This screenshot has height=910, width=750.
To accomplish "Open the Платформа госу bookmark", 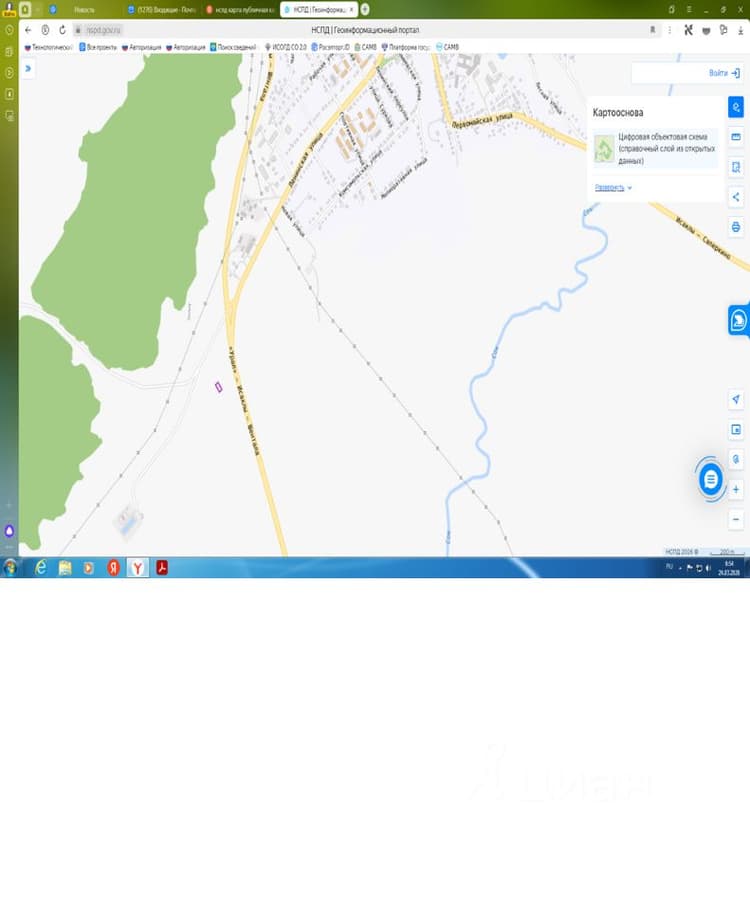I will (405, 47).
